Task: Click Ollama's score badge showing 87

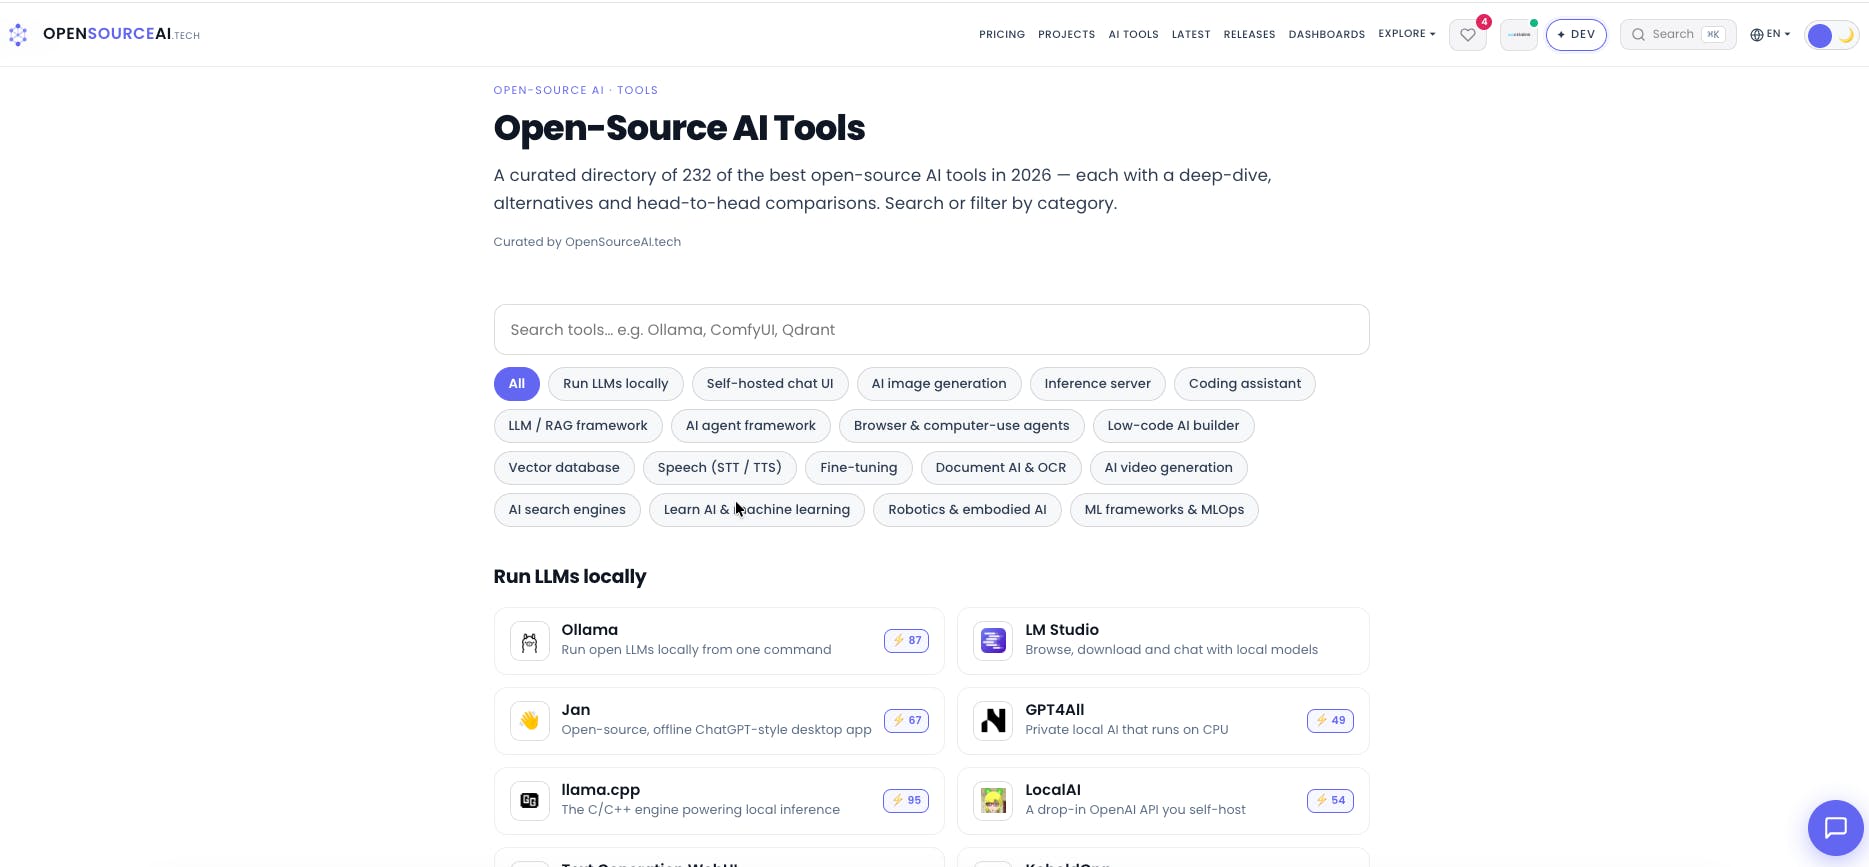Action: coord(906,640)
